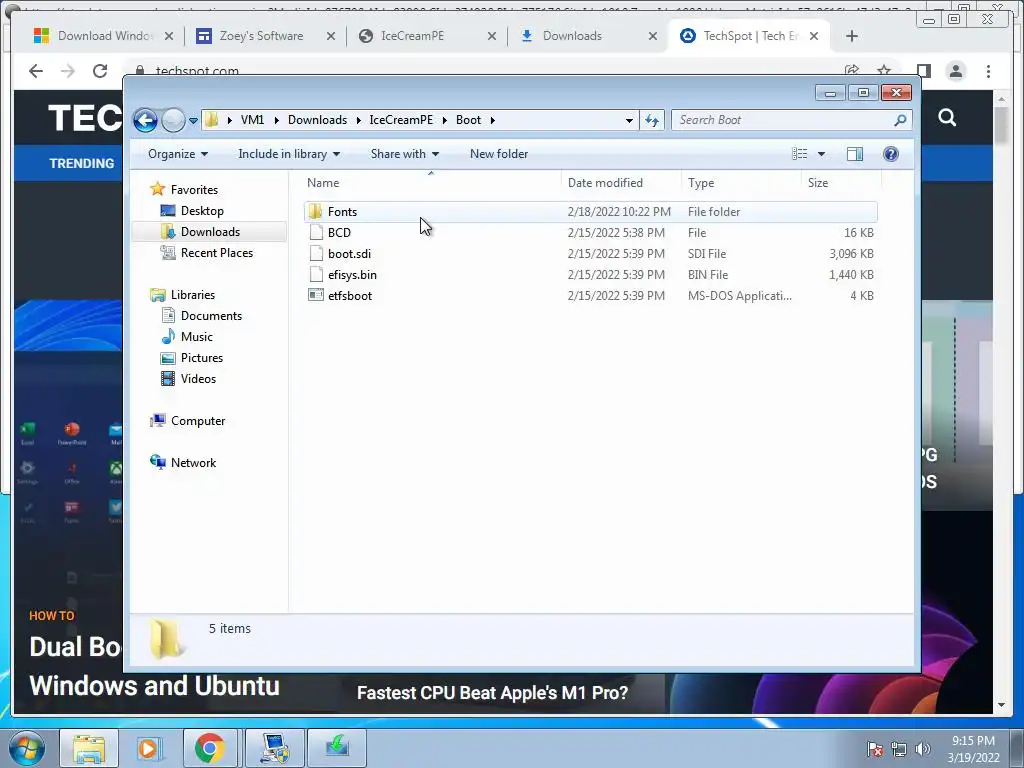Click Computer in navigation pane

198,421
